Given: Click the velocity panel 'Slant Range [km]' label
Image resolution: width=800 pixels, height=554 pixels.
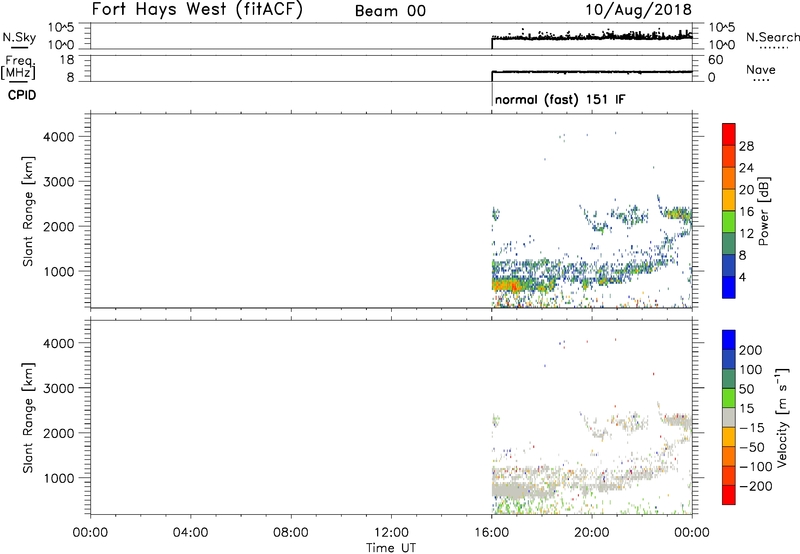Looking at the screenshot, I should [28, 418].
